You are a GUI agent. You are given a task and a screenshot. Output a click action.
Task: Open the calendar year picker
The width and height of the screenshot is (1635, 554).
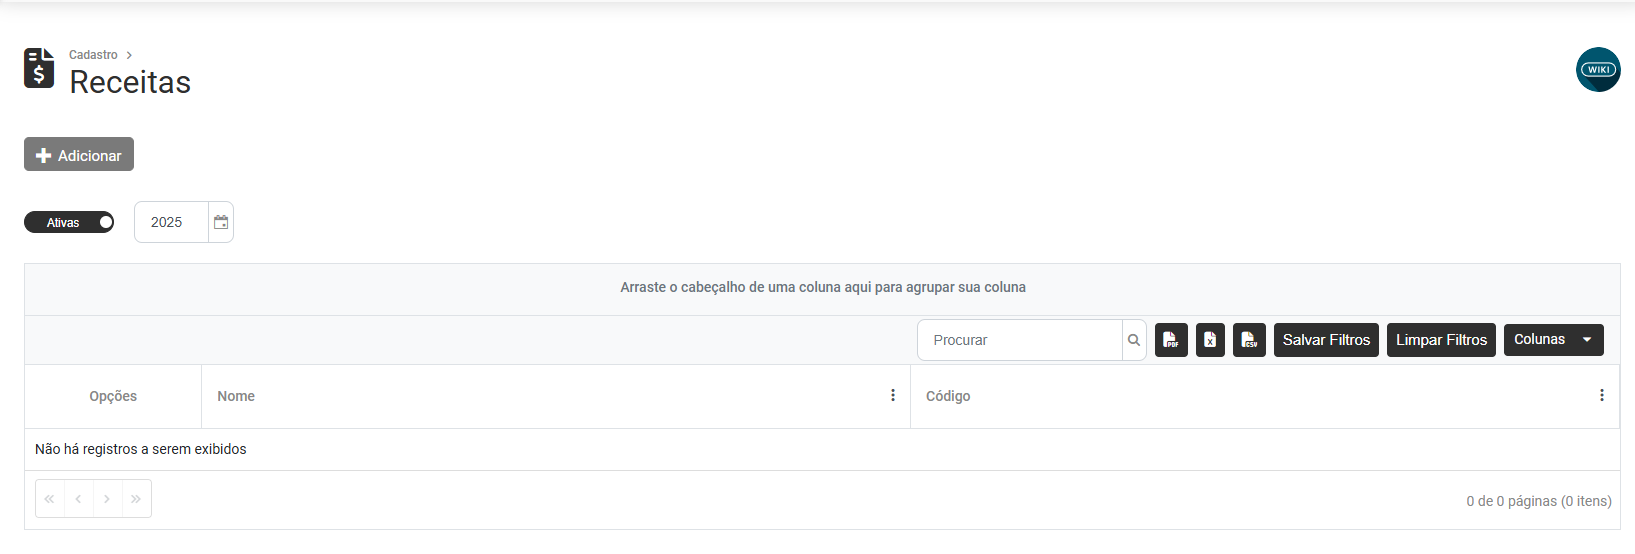click(221, 222)
